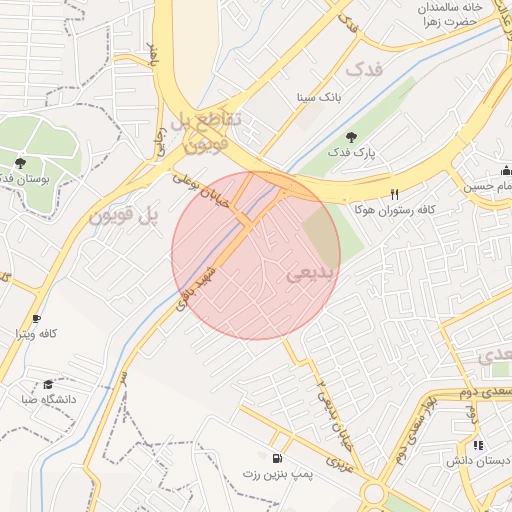Screen dimensions: 512x512
Task: Click the پل قویون neighborhood label
Action: 124,216
